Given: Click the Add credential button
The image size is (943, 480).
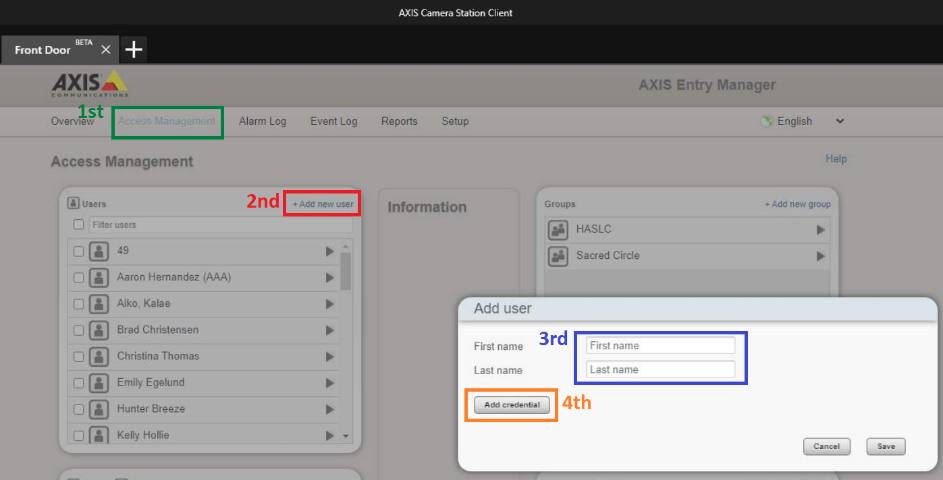Looking at the screenshot, I should (512, 405).
